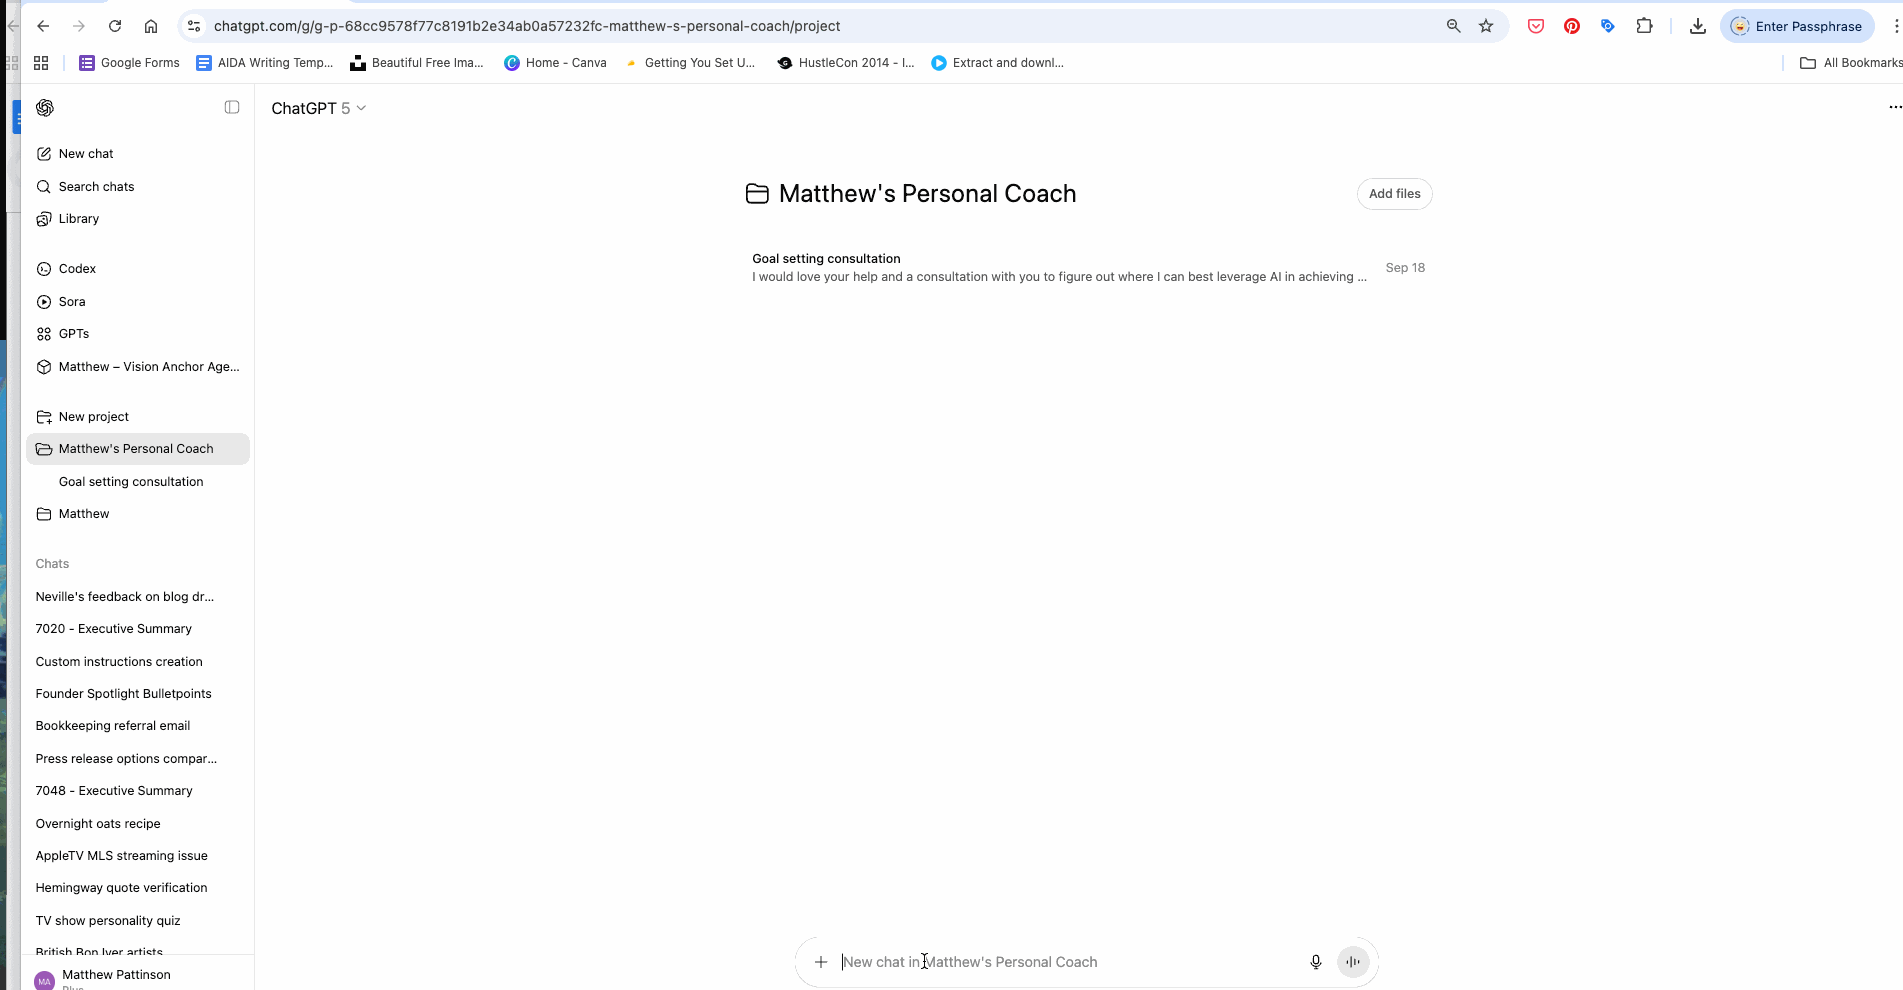Go back with browser back arrow

[43, 26]
